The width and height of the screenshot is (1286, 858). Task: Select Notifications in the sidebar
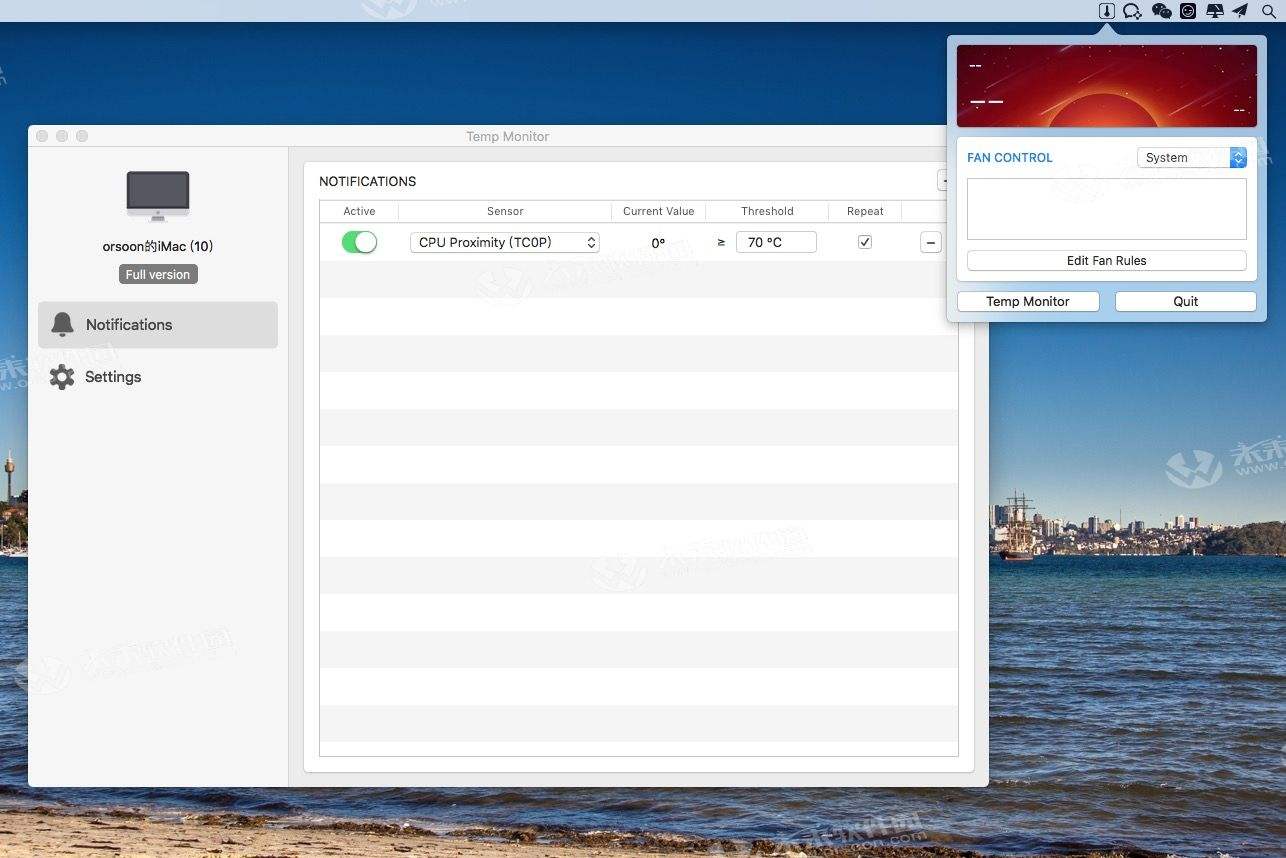pos(158,325)
